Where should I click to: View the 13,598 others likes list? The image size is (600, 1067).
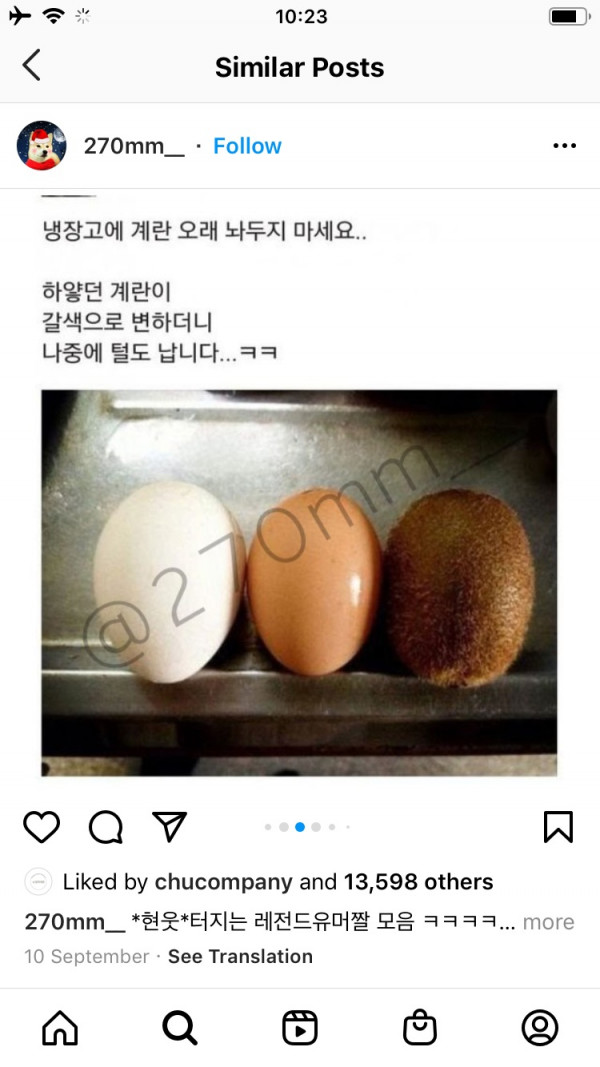418,882
